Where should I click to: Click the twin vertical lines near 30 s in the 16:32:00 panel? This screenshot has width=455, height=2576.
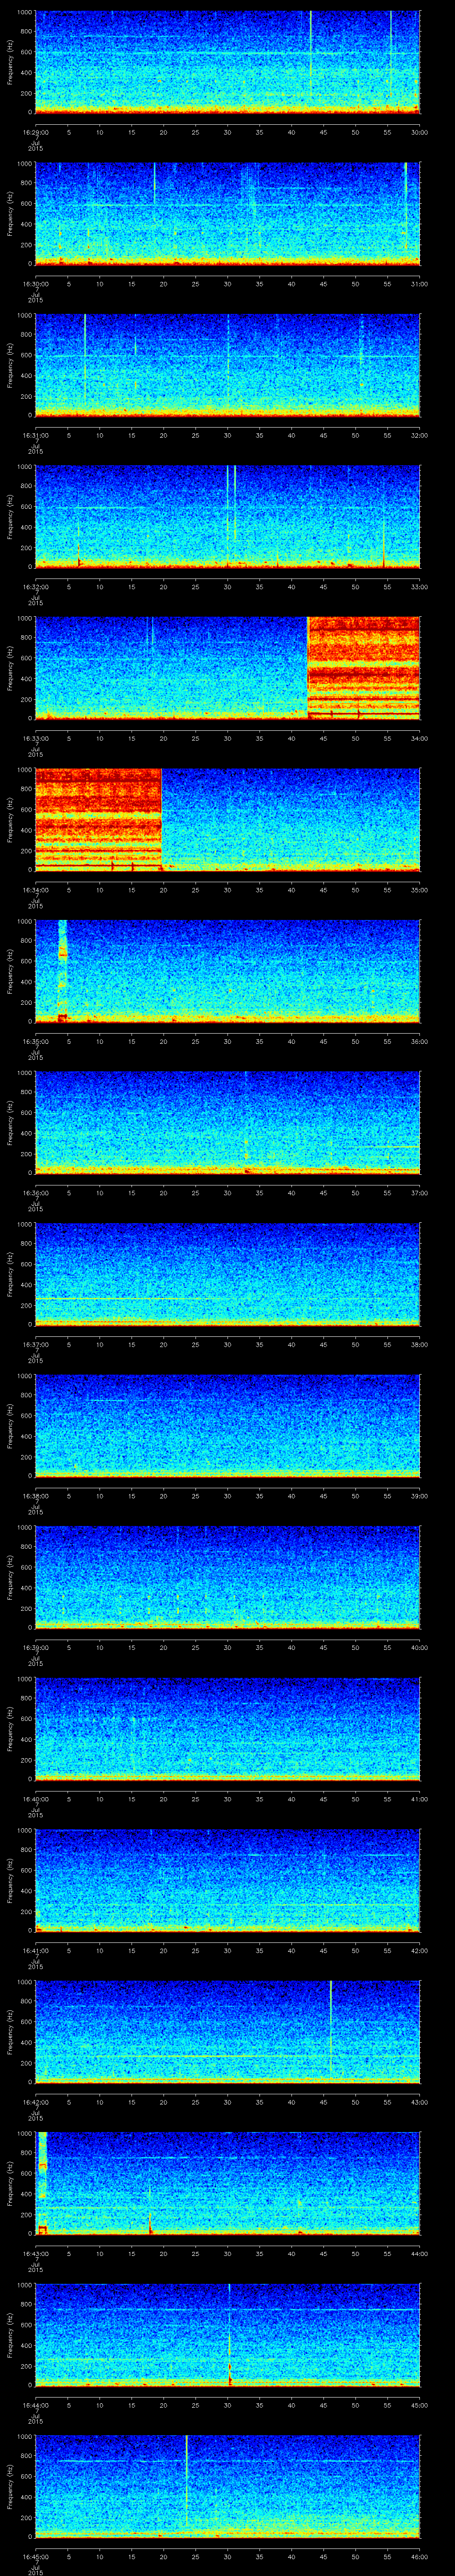231,517
